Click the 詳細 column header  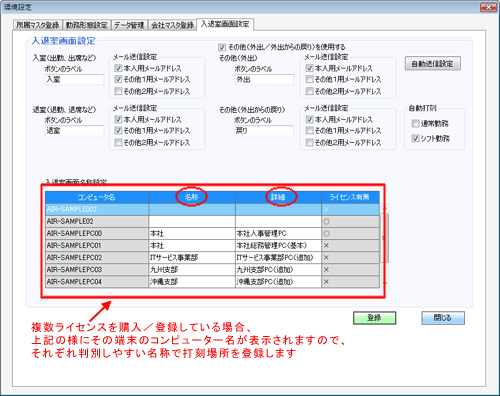(x=278, y=197)
